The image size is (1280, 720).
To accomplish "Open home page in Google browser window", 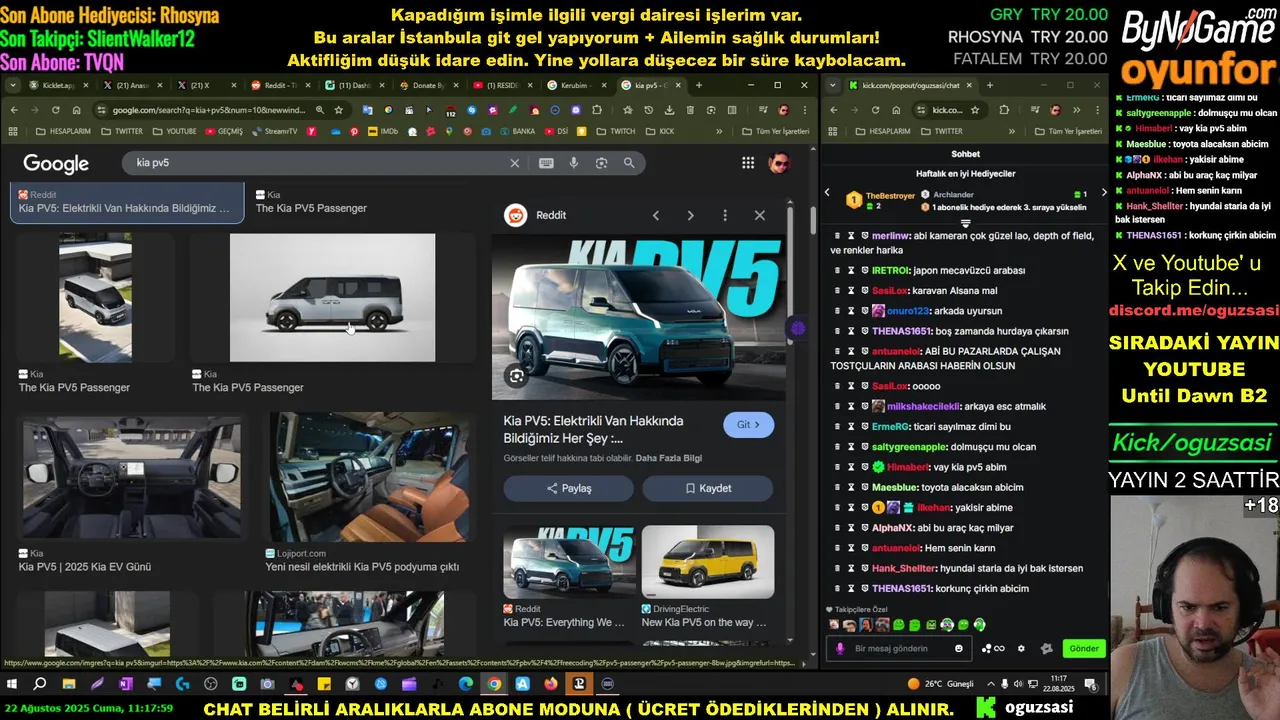I will click(76, 110).
